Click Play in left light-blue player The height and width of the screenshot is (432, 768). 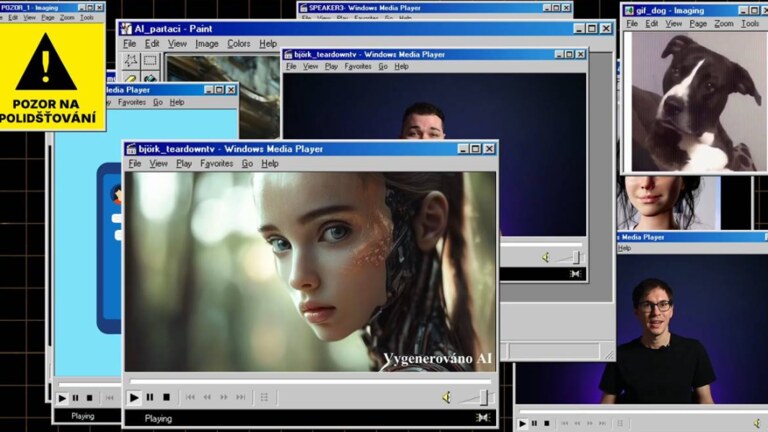pyautogui.click(x=62, y=398)
